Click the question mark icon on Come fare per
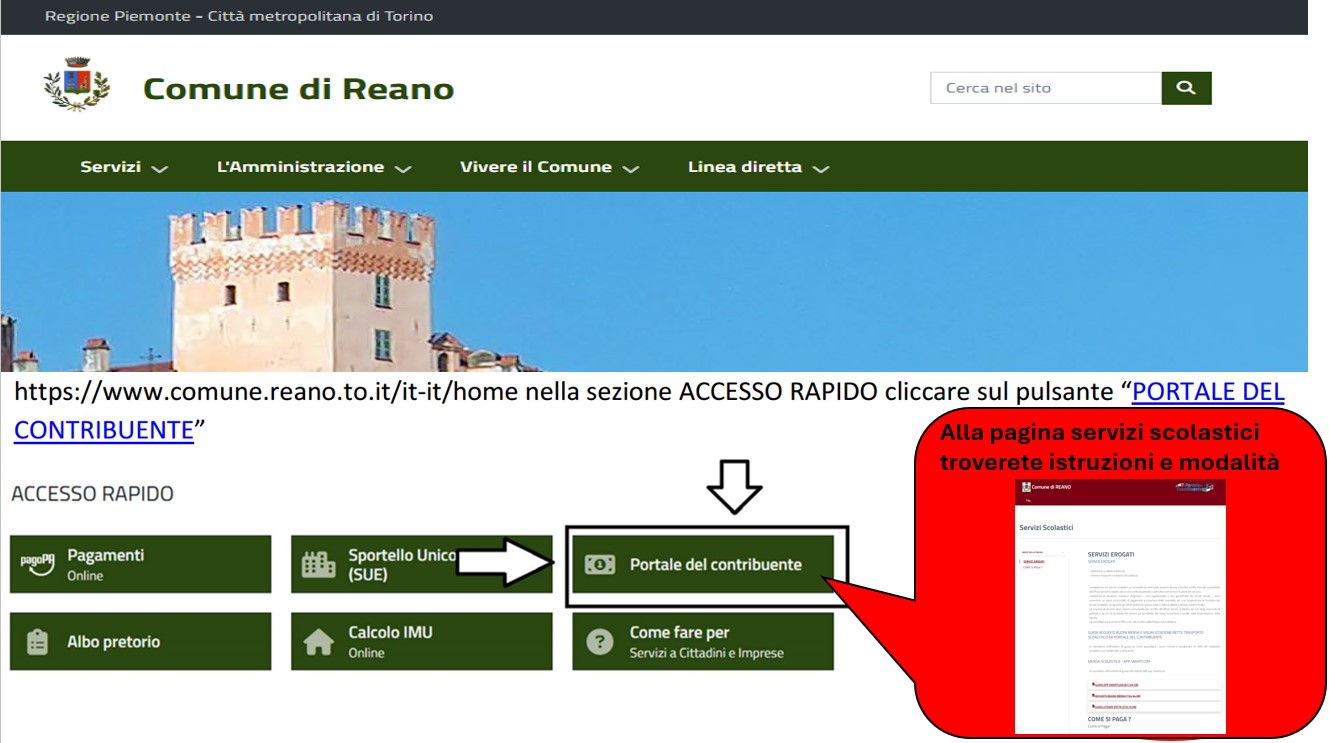 600,642
